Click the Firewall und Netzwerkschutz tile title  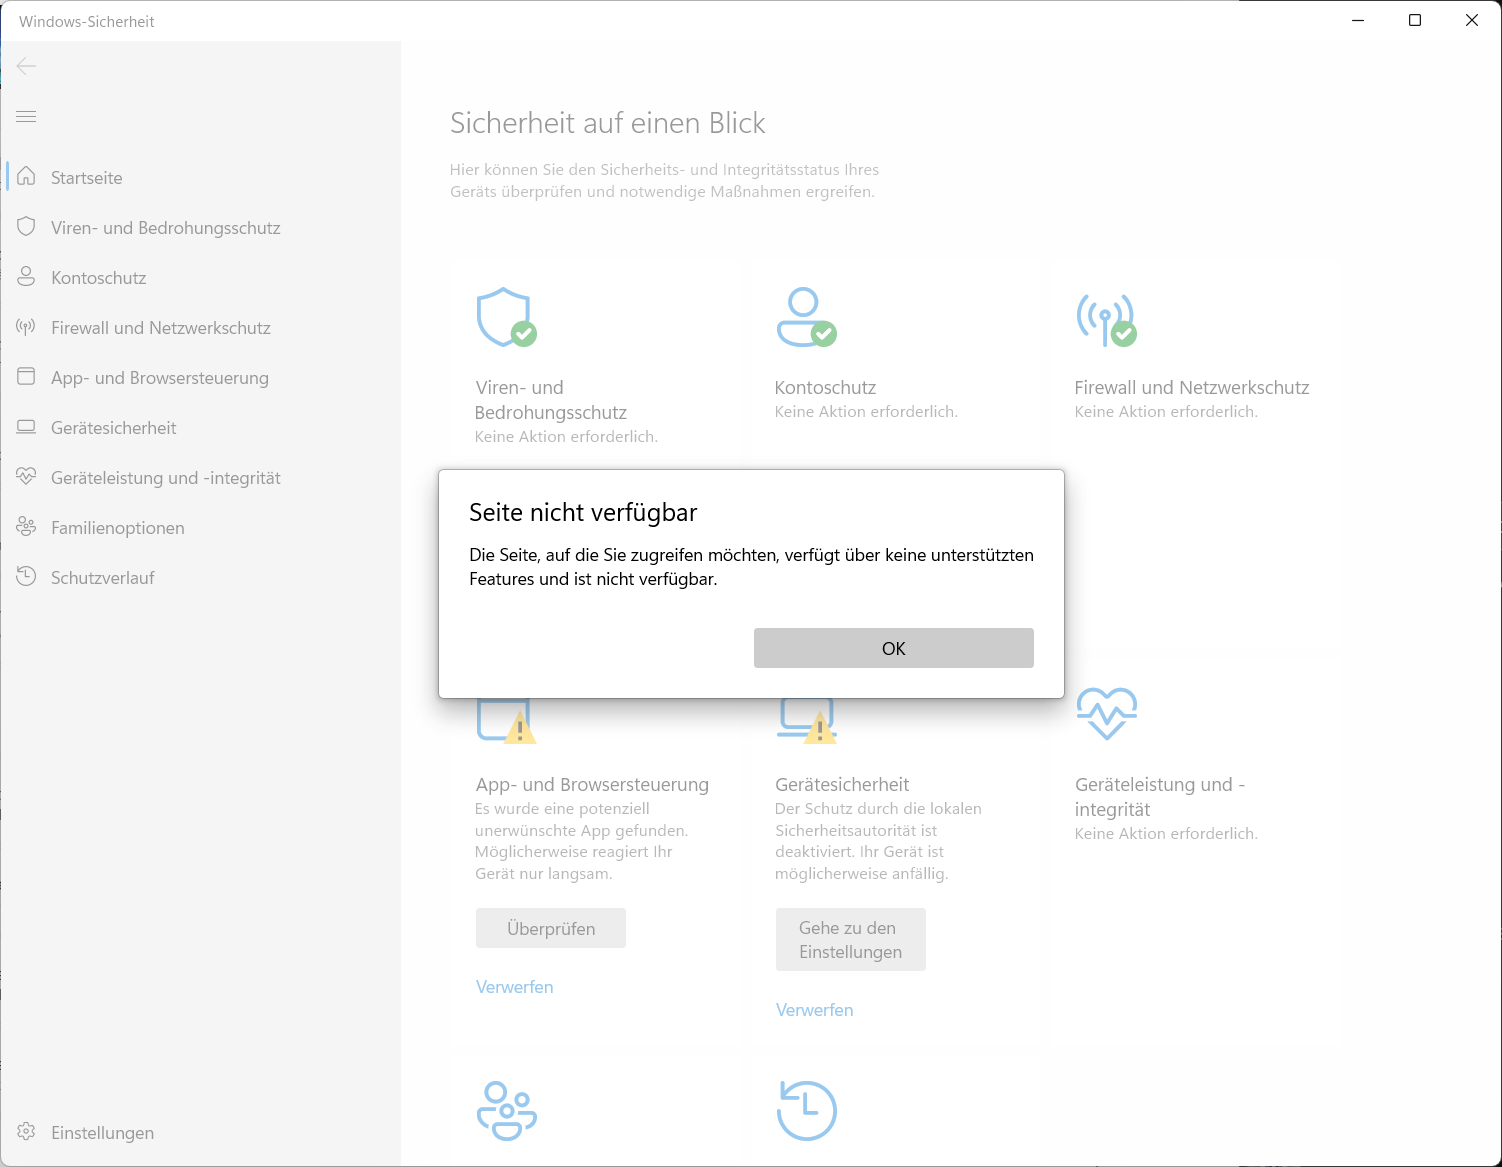point(1192,388)
